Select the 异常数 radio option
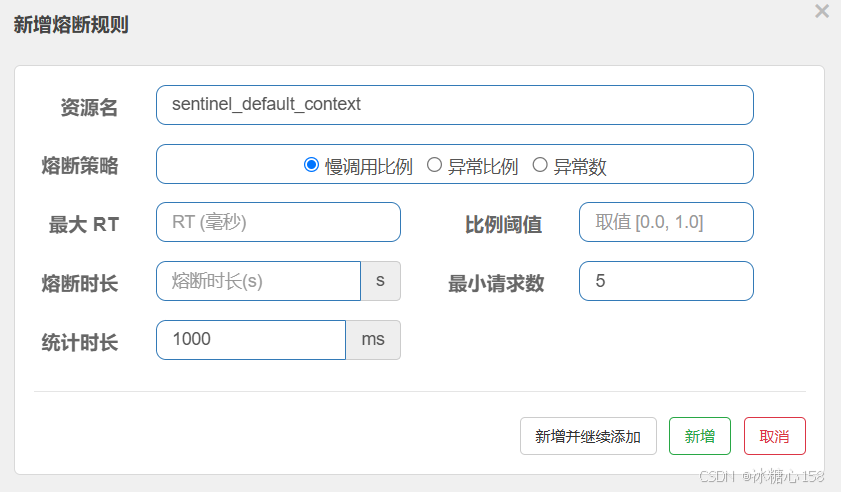Screen dimensions: 841x492 point(540,165)
